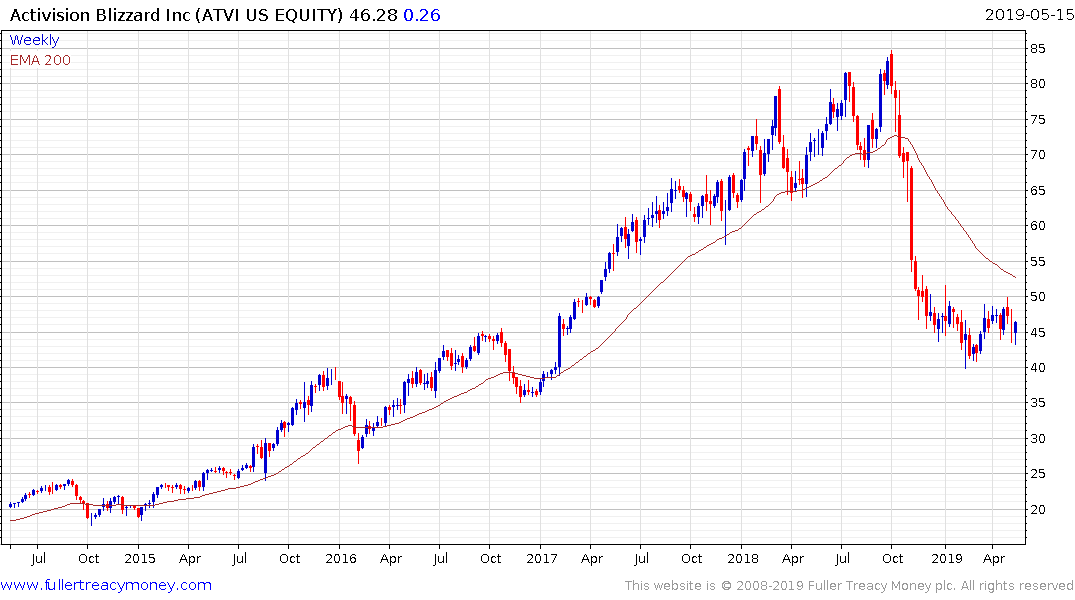Screen dimensions: 1075x600
Task: Click the 50 price axis label
Action: pos(1037,297)
